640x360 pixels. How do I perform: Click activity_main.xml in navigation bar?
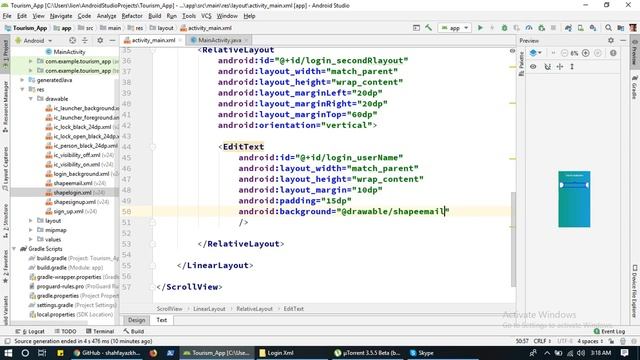pos(206,28)
